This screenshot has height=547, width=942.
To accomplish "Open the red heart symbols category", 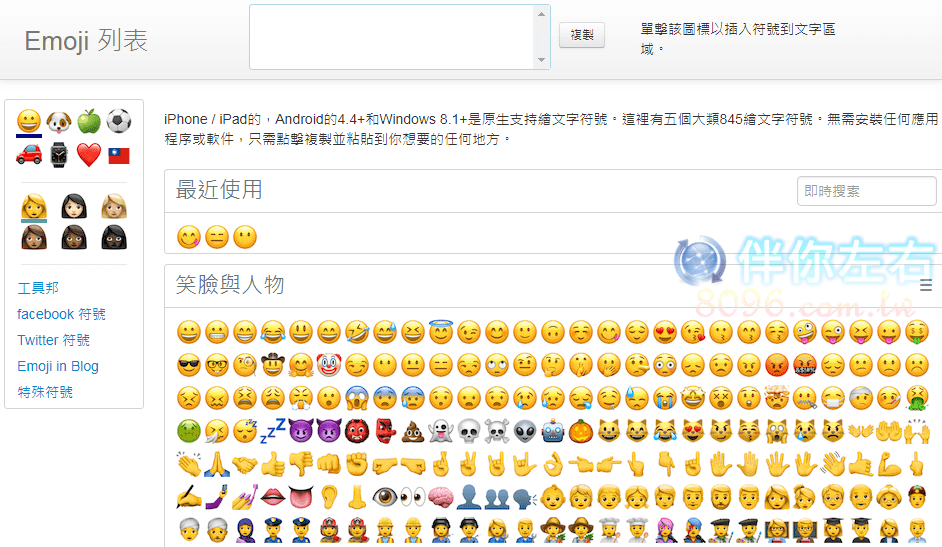I will 89,155.
